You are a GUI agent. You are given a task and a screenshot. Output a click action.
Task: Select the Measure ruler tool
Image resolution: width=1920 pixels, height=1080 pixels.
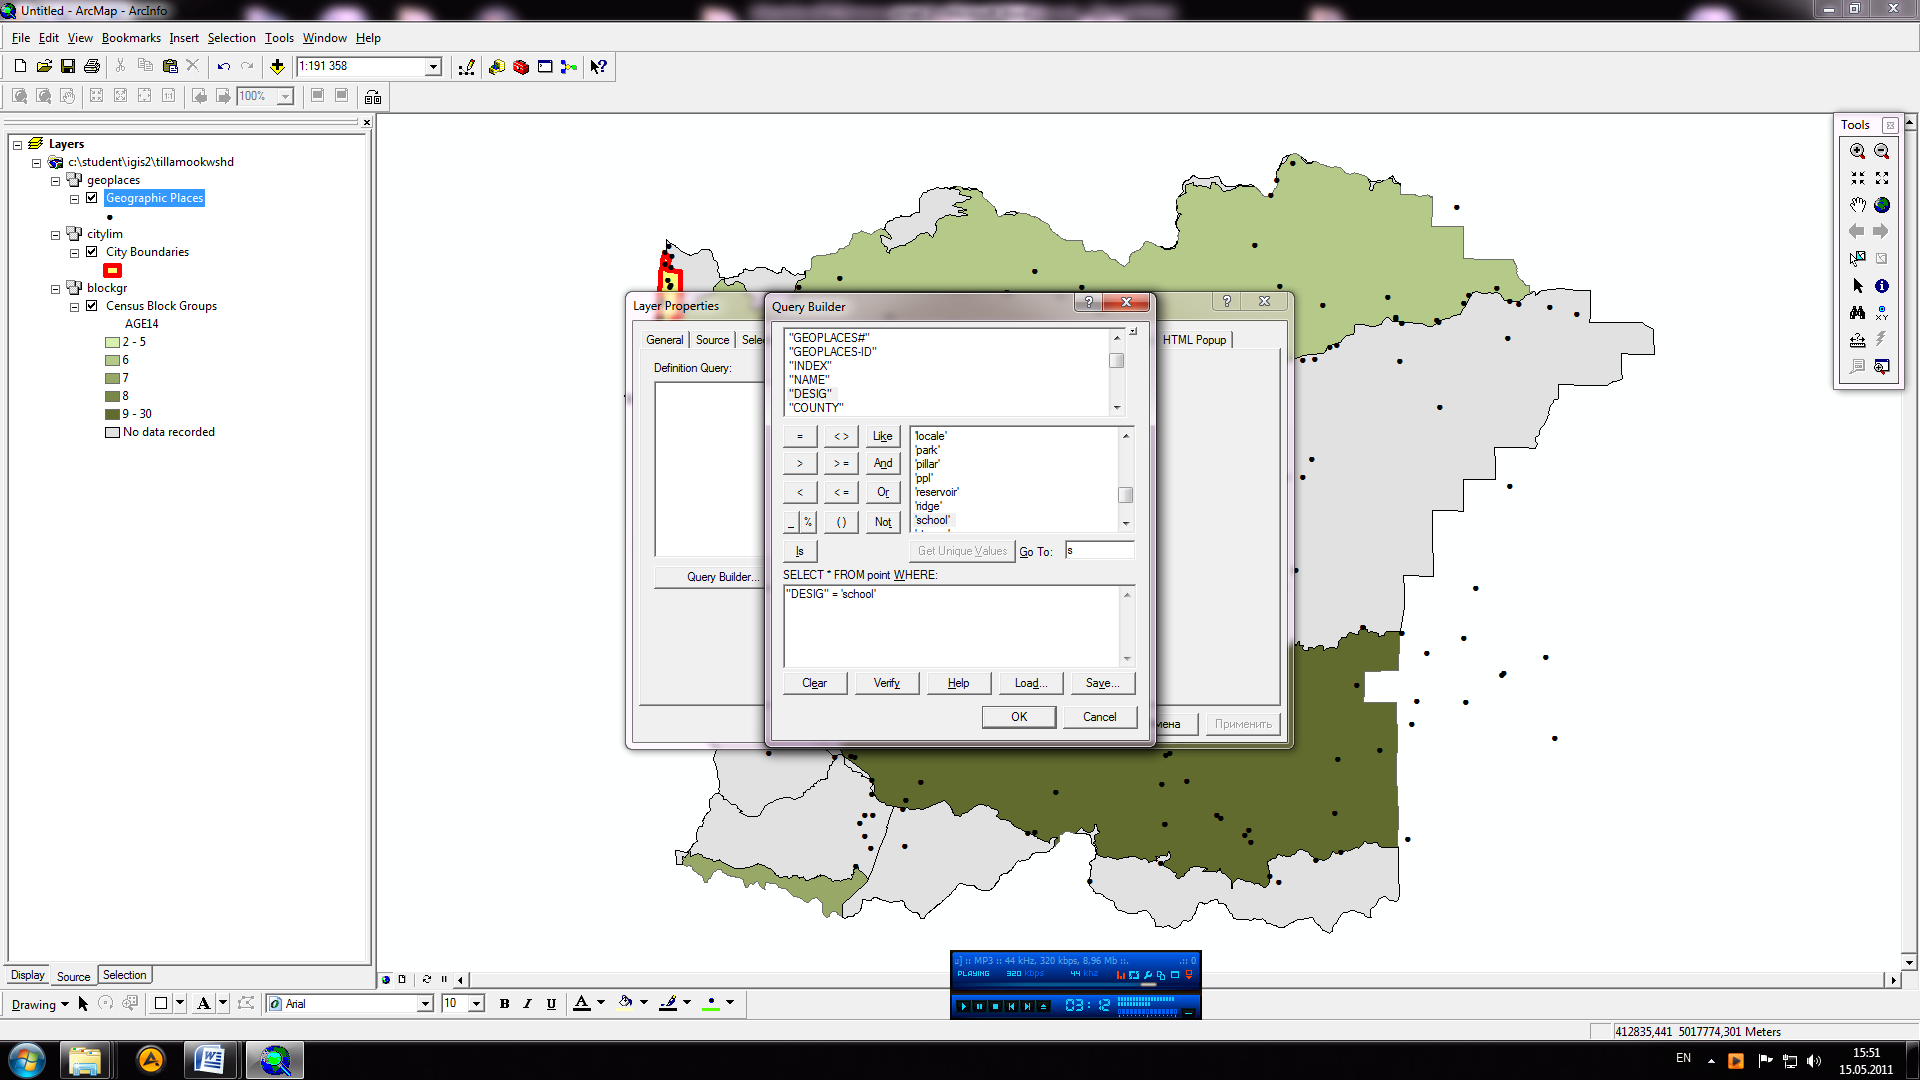(x=1857, y=340)
